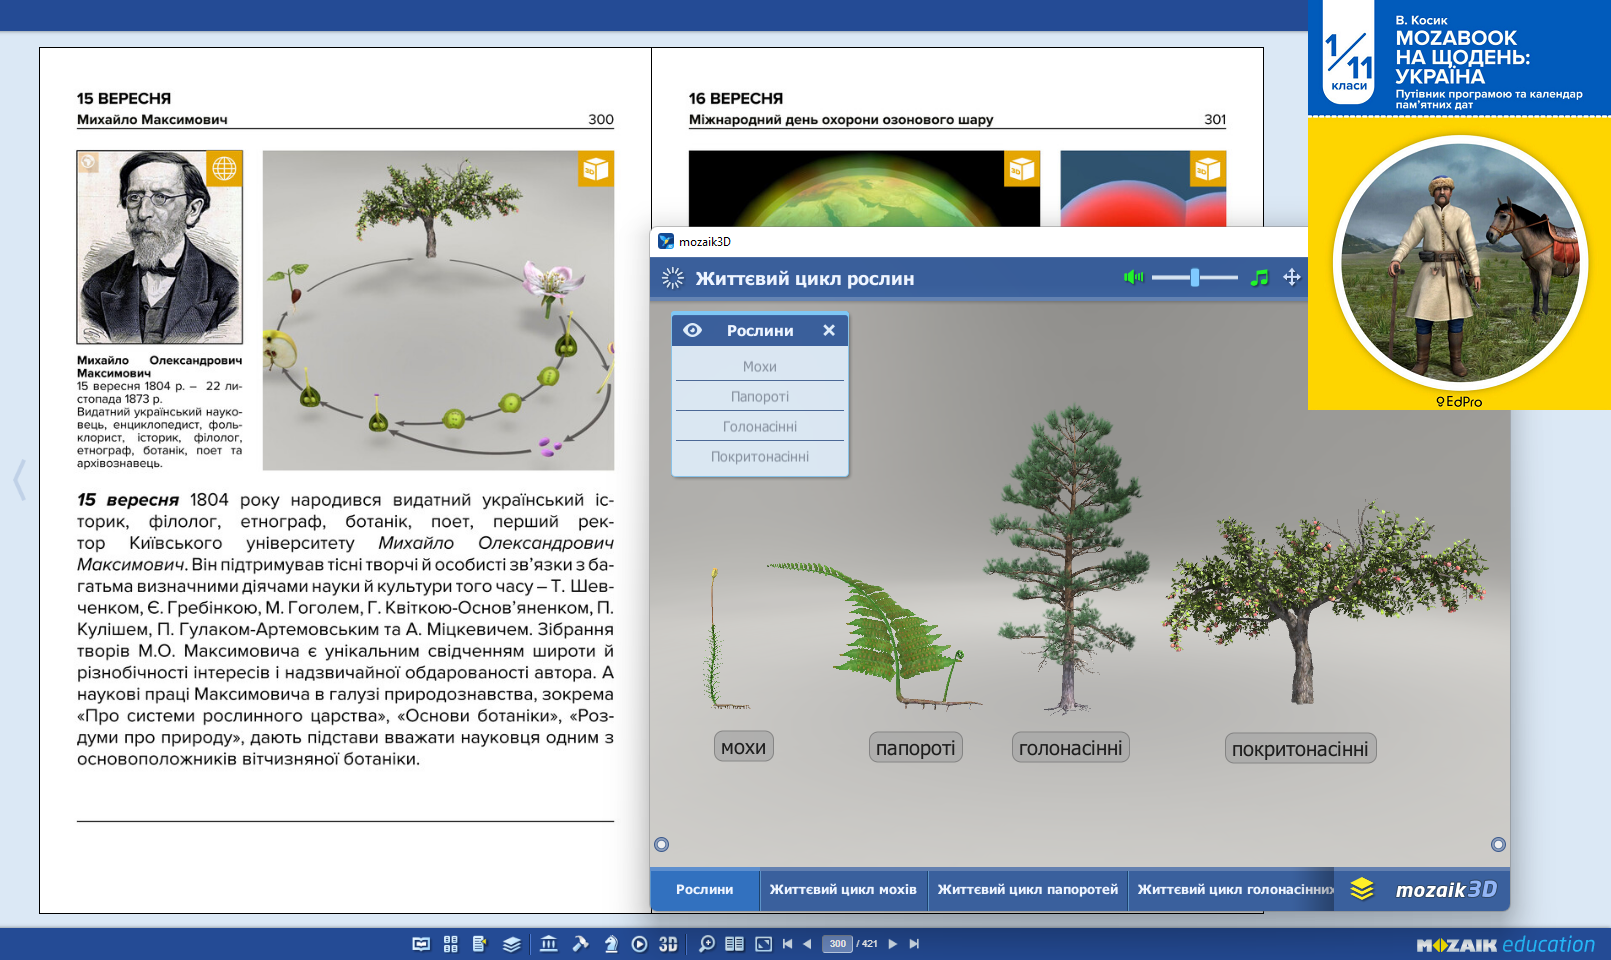Click the Maksymovych portrait thumbnail
Image resolution: width=1611 pixels, height=960 pixels.
pyautogui.click(x=159, y=247)
